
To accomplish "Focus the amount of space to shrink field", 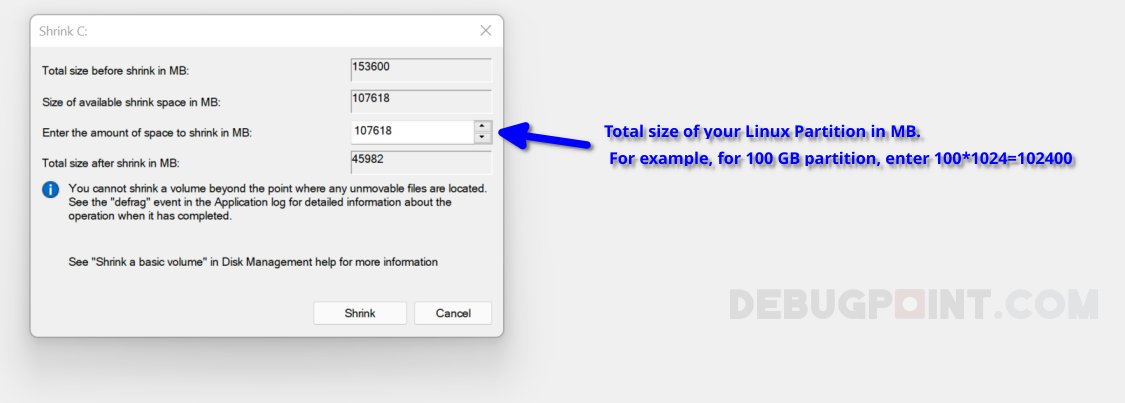I will (411, 131).
